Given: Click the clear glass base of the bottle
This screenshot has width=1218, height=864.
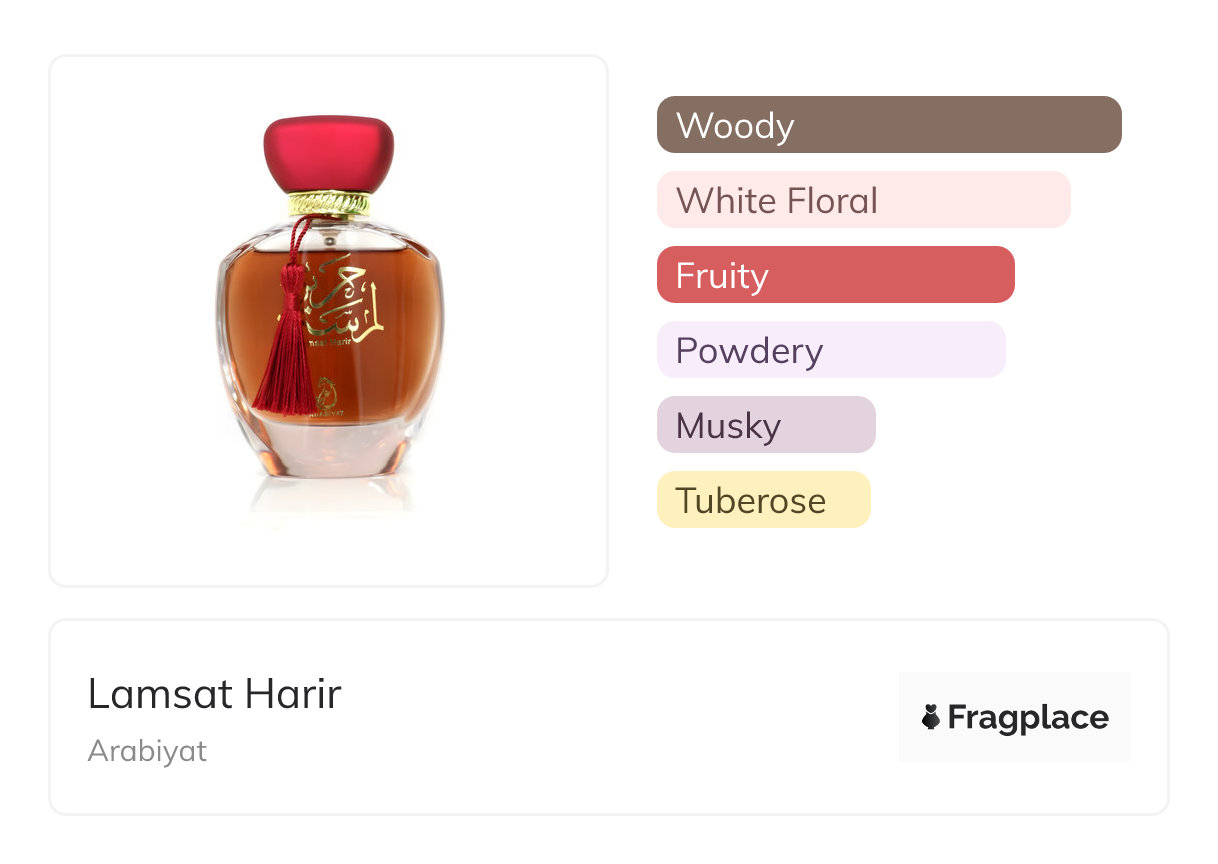Looking at the screenshot, I should click(x=329, y=450).
